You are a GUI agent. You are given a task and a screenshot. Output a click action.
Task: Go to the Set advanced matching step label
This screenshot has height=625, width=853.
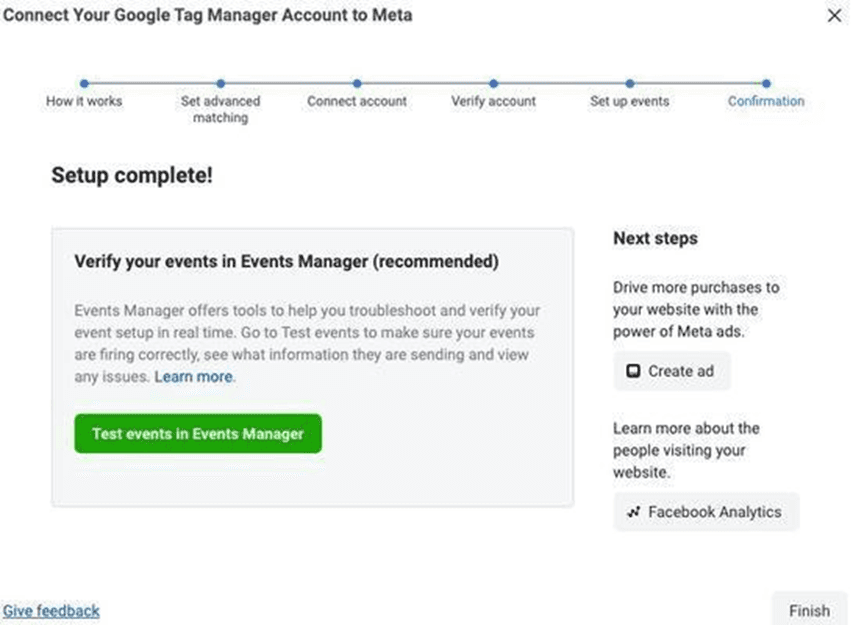220,109
